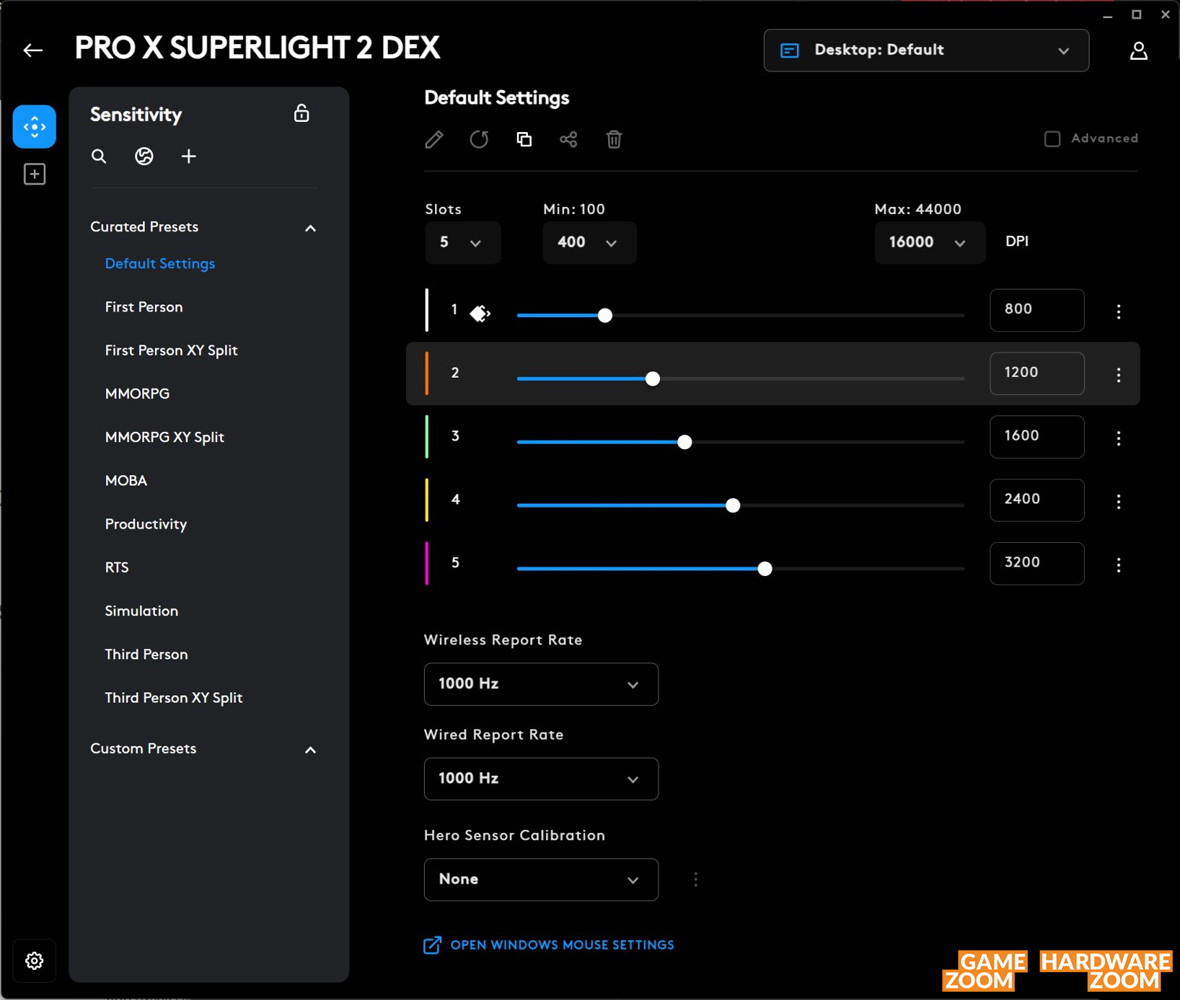Open the Max DPI 16000 dropdown
This screenshot has height=1000, width=1180.
click(930, 242)
